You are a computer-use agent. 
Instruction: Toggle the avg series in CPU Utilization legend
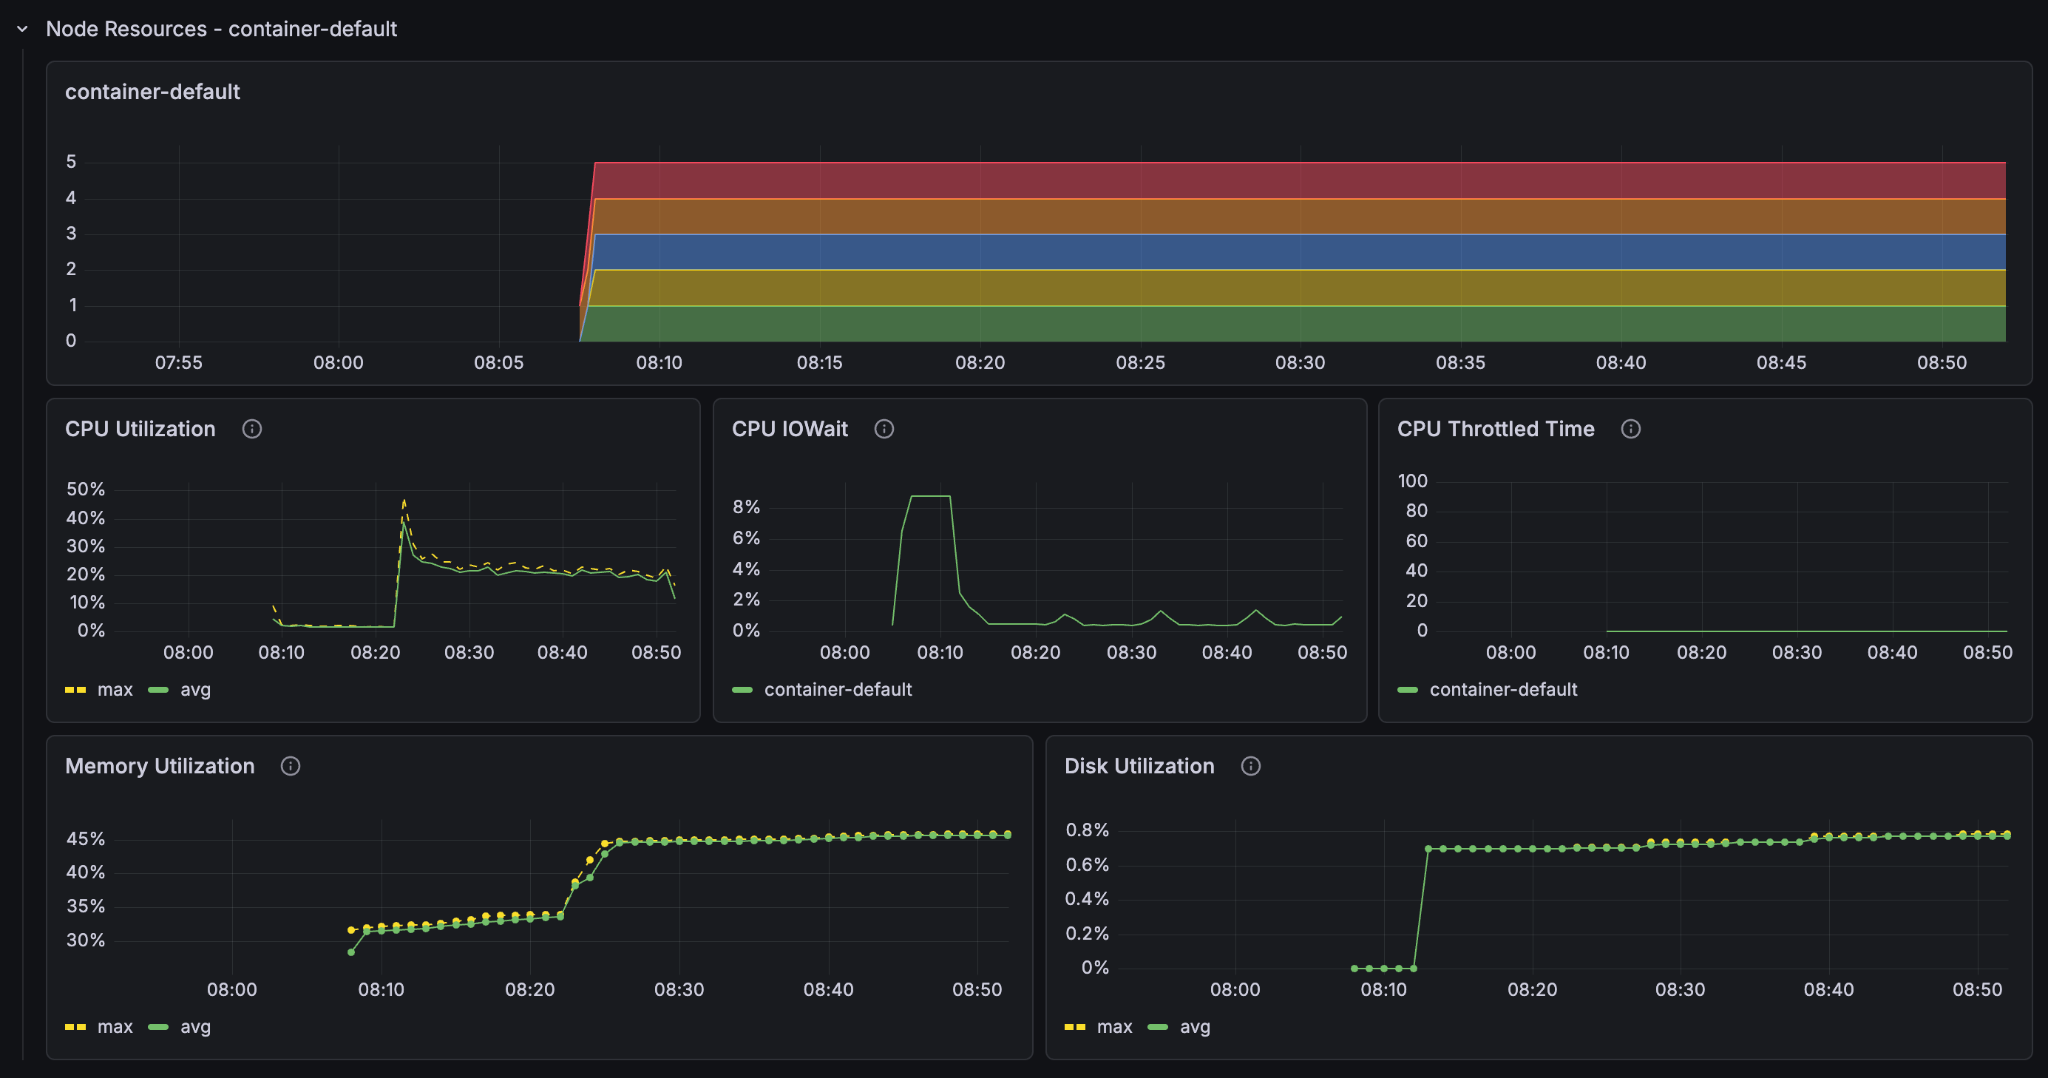(x=197, y=689)
